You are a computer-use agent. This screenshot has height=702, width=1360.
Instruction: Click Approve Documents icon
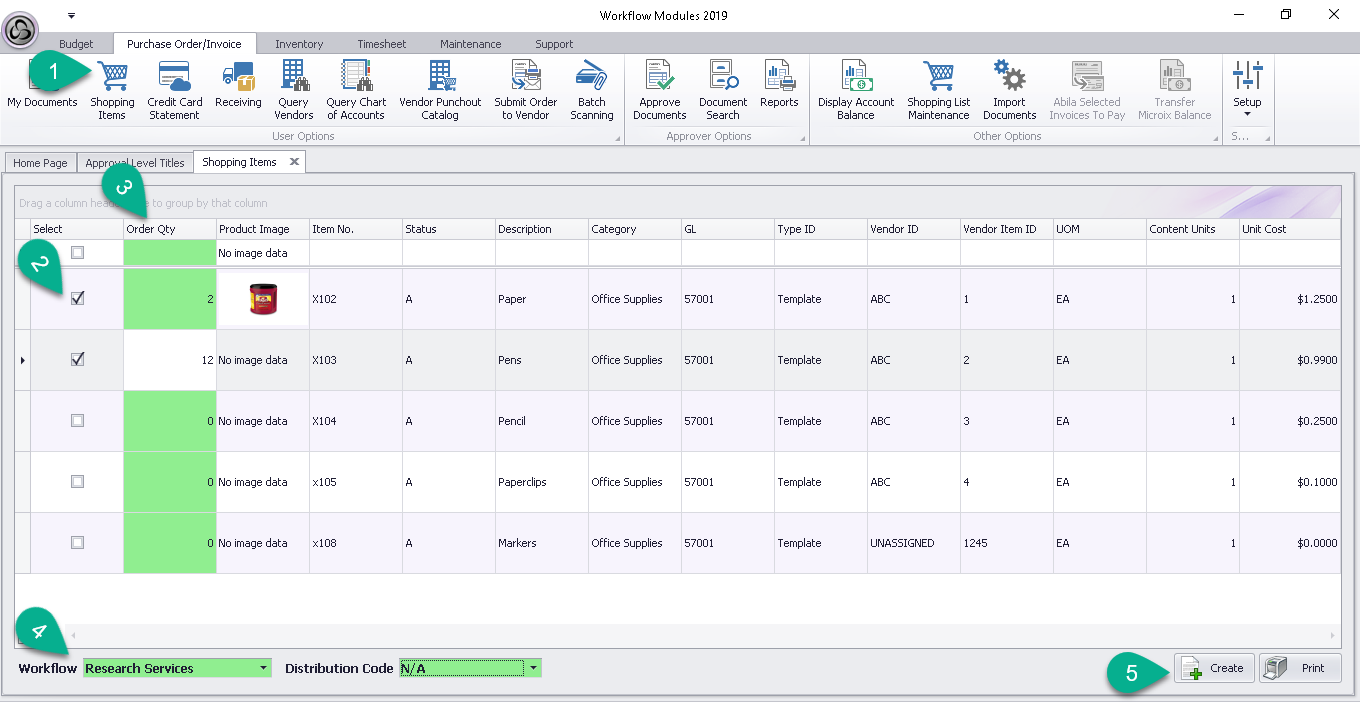[x=660, y=89]
